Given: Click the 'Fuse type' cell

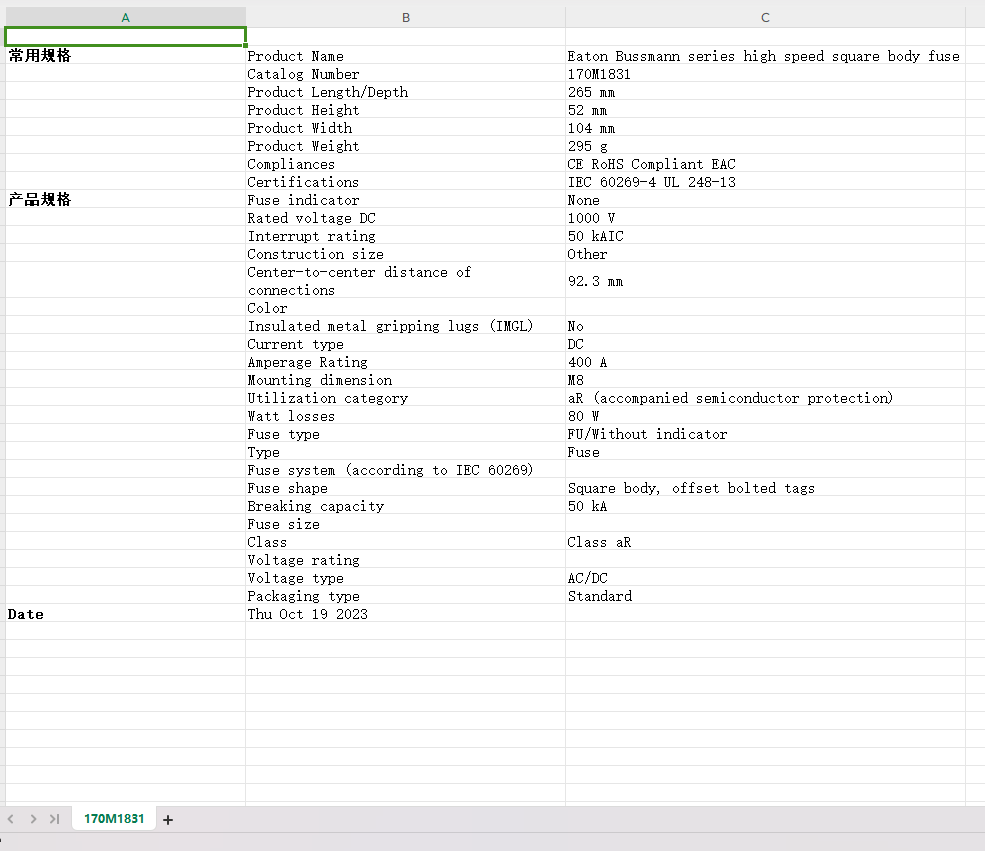Looking at the screenshot, I should [x=406, y=434].
